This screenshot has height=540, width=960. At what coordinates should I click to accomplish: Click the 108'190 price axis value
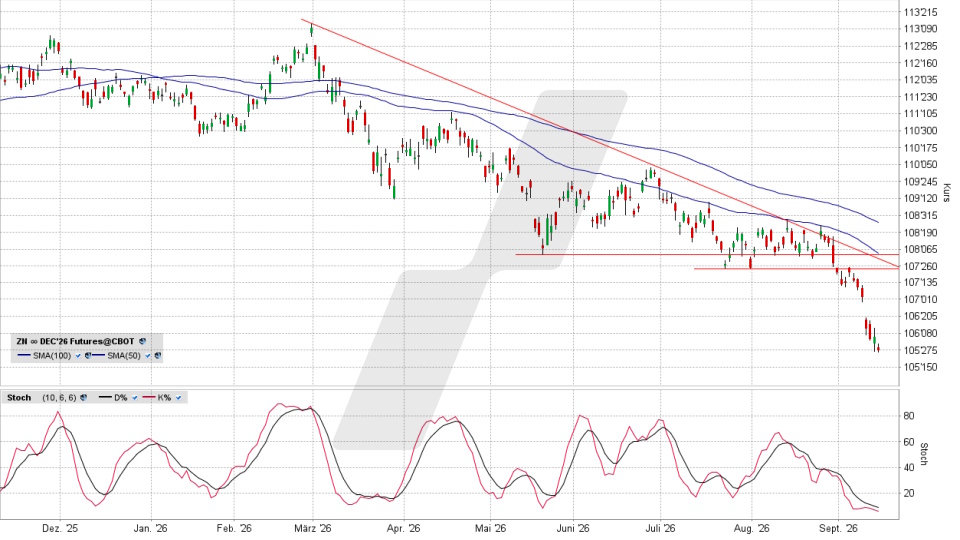coord(921,232)
